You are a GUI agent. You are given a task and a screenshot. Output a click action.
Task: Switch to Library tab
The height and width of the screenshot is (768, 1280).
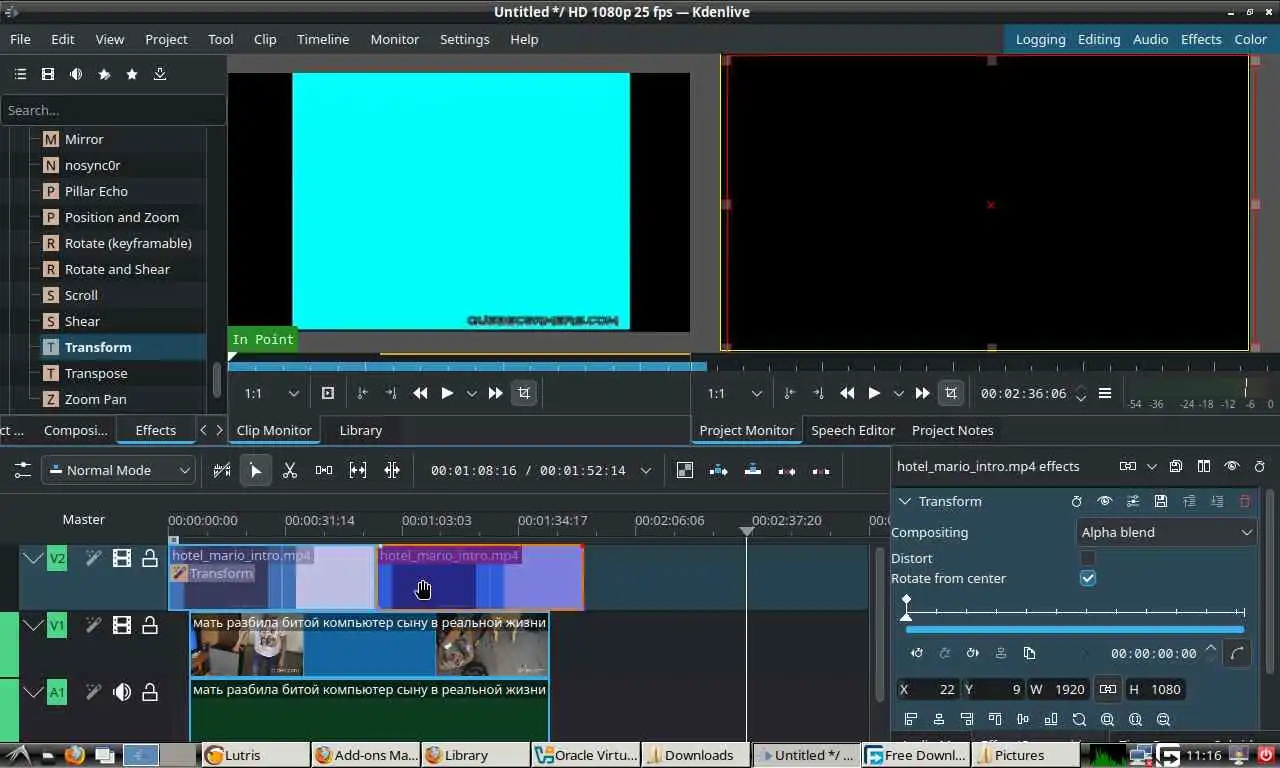[361, 430]
